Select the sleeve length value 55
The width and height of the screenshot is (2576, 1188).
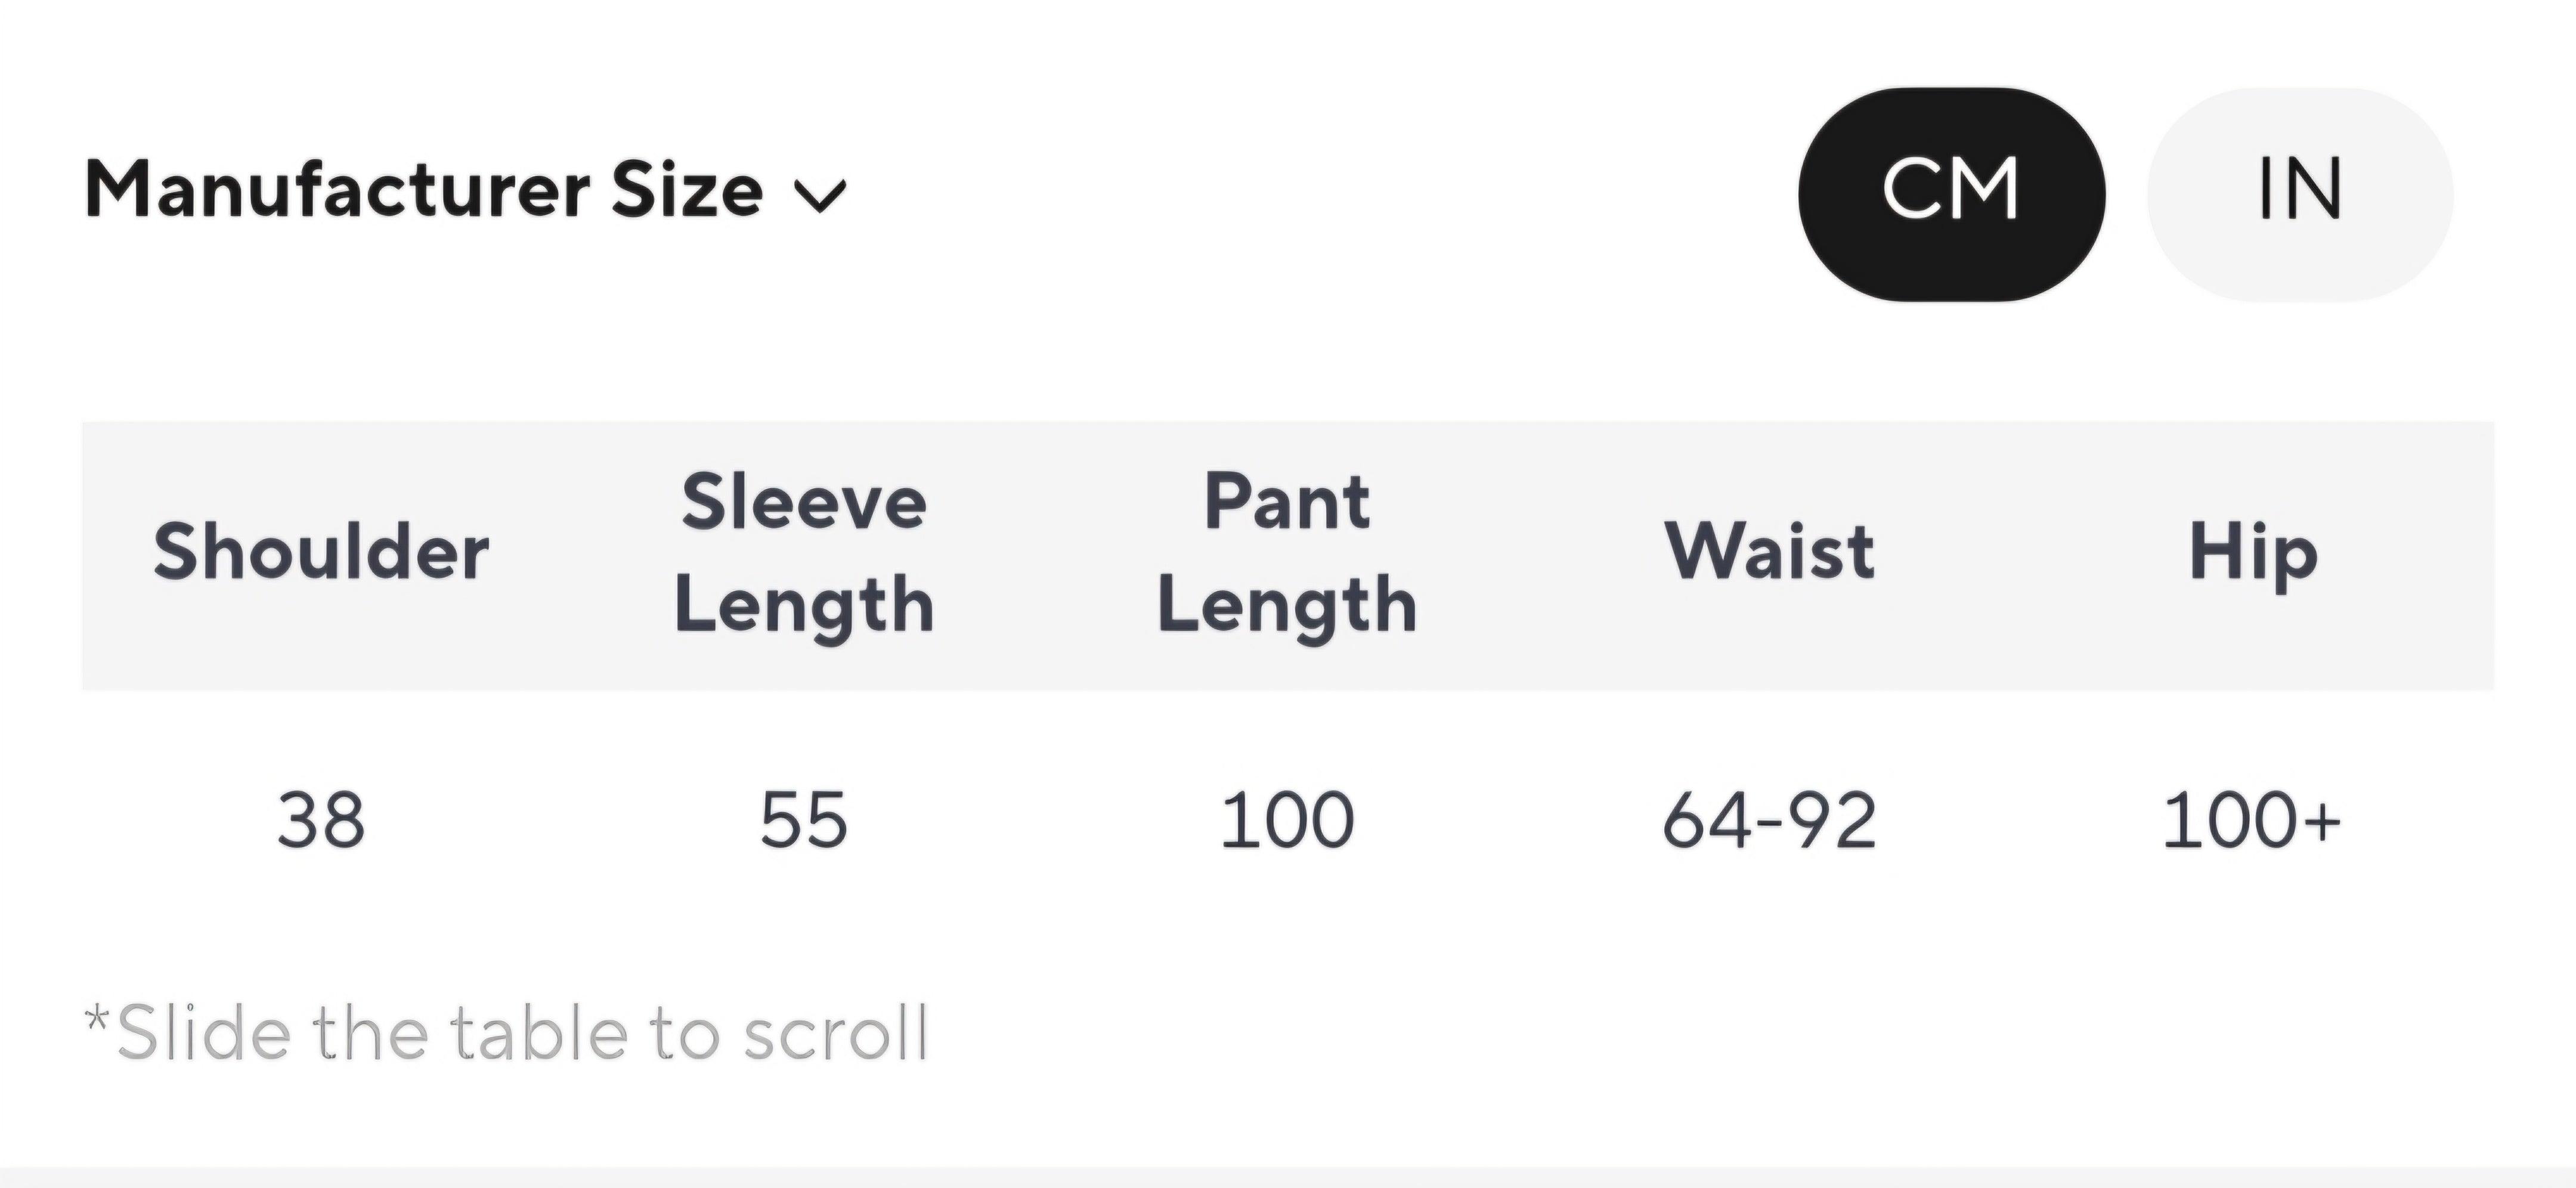tap(804, 821)
